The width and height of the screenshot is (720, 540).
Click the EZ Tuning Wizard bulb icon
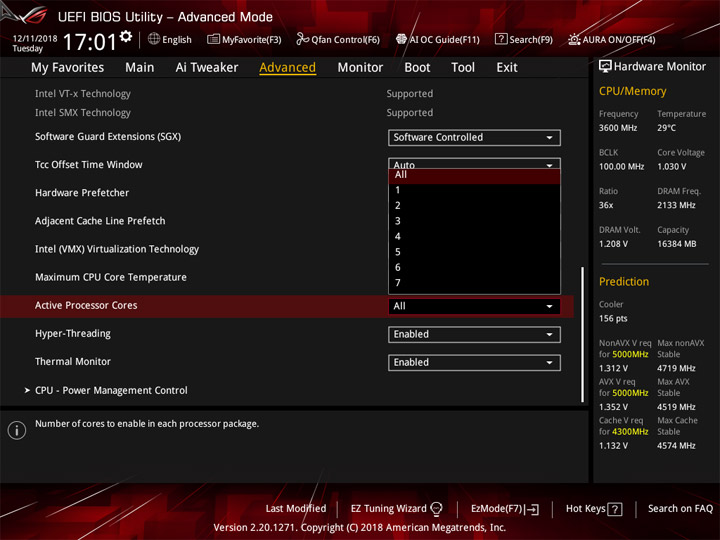pyautogui.click(x=436, y=509)
